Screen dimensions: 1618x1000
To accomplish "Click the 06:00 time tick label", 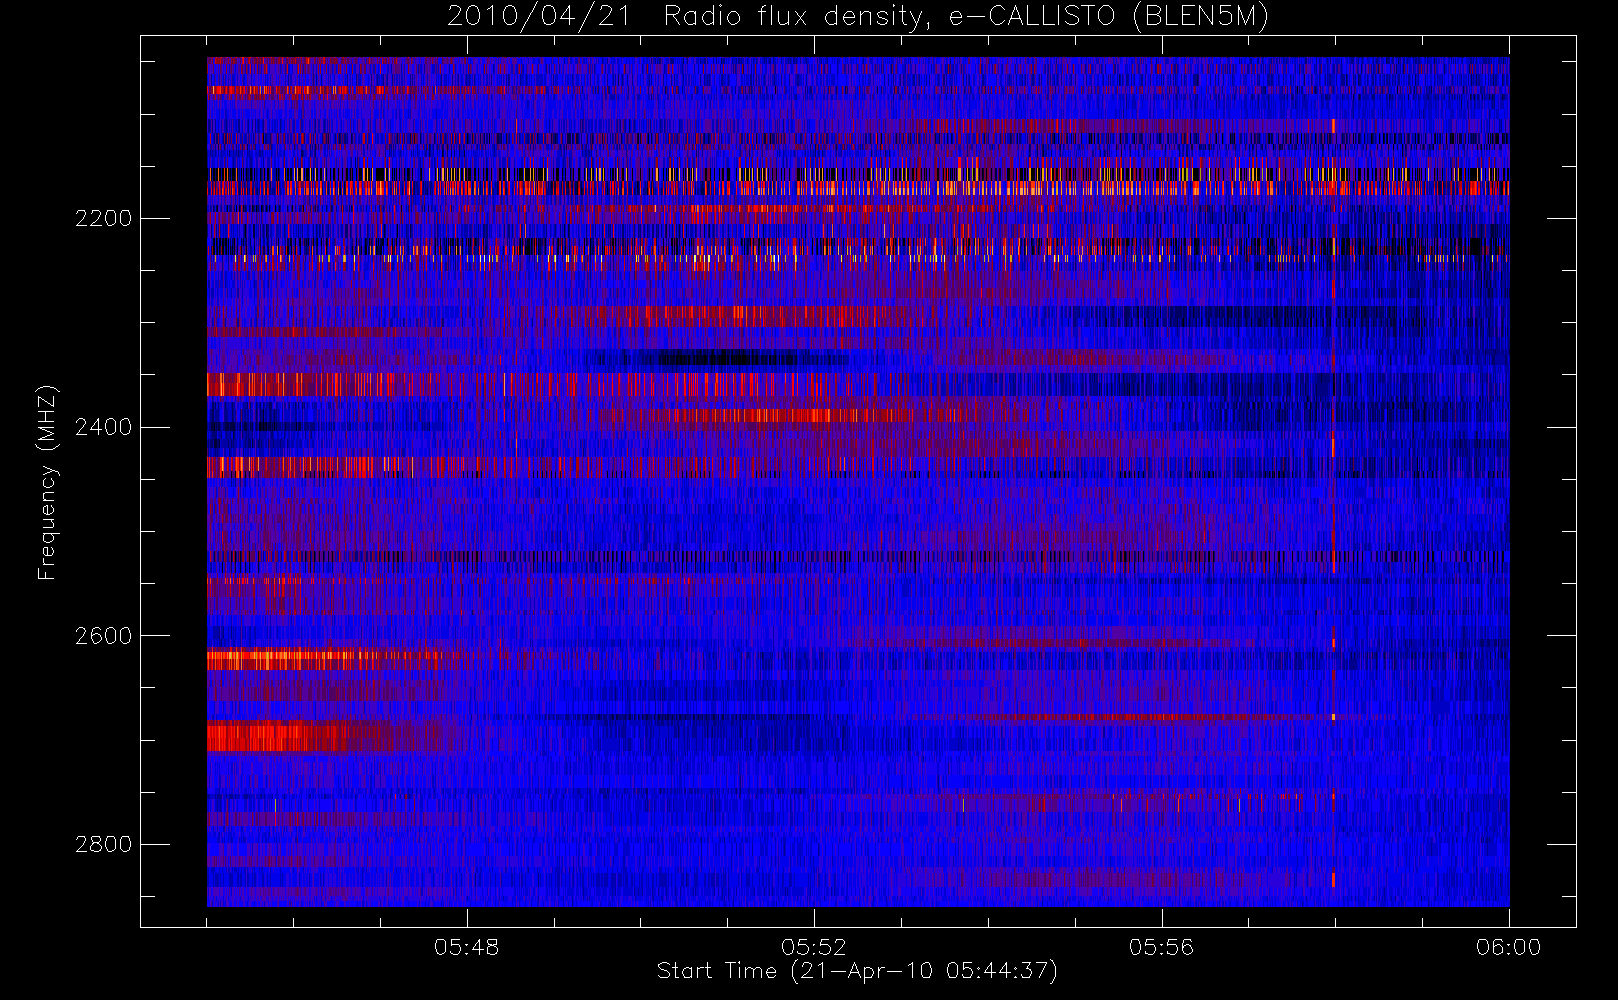I will click(1508, 947).
